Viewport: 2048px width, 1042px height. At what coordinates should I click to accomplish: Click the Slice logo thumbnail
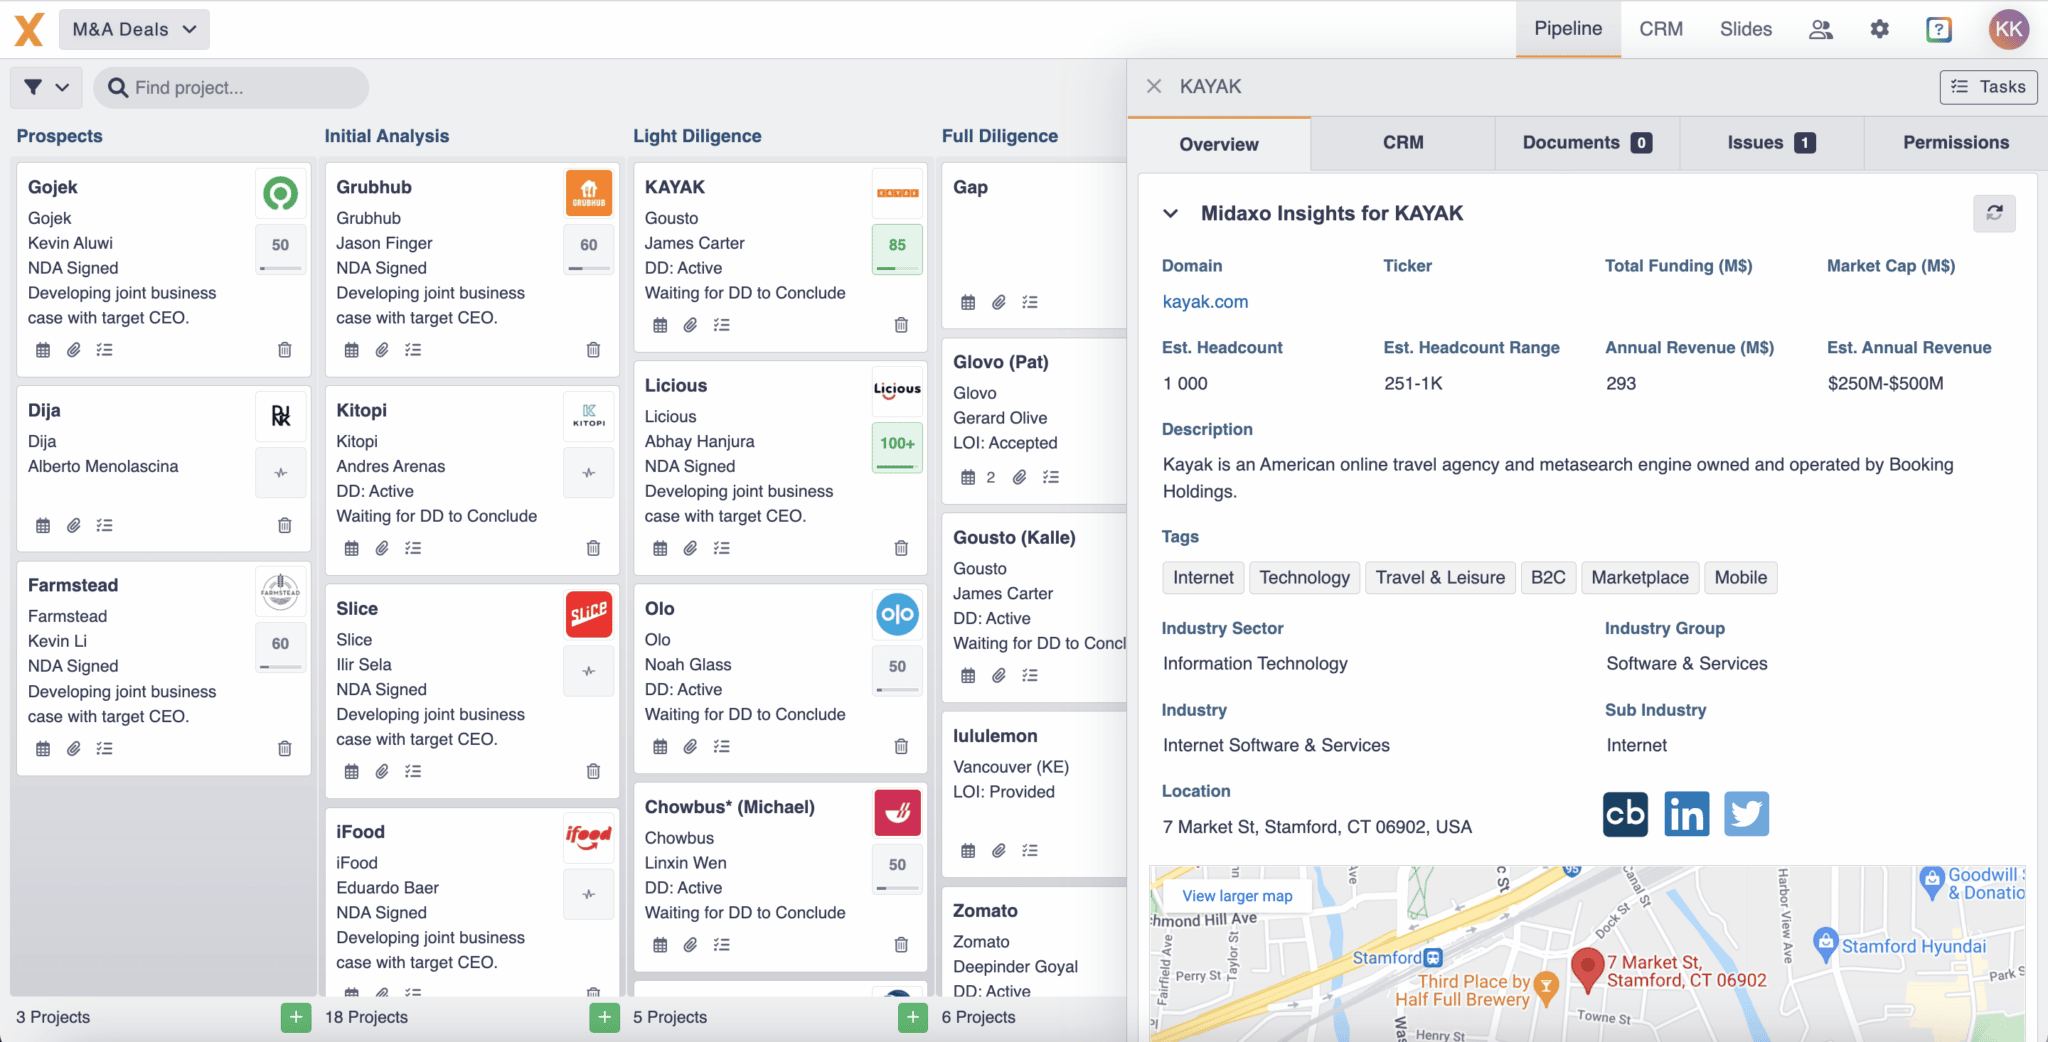pos(589,614)
